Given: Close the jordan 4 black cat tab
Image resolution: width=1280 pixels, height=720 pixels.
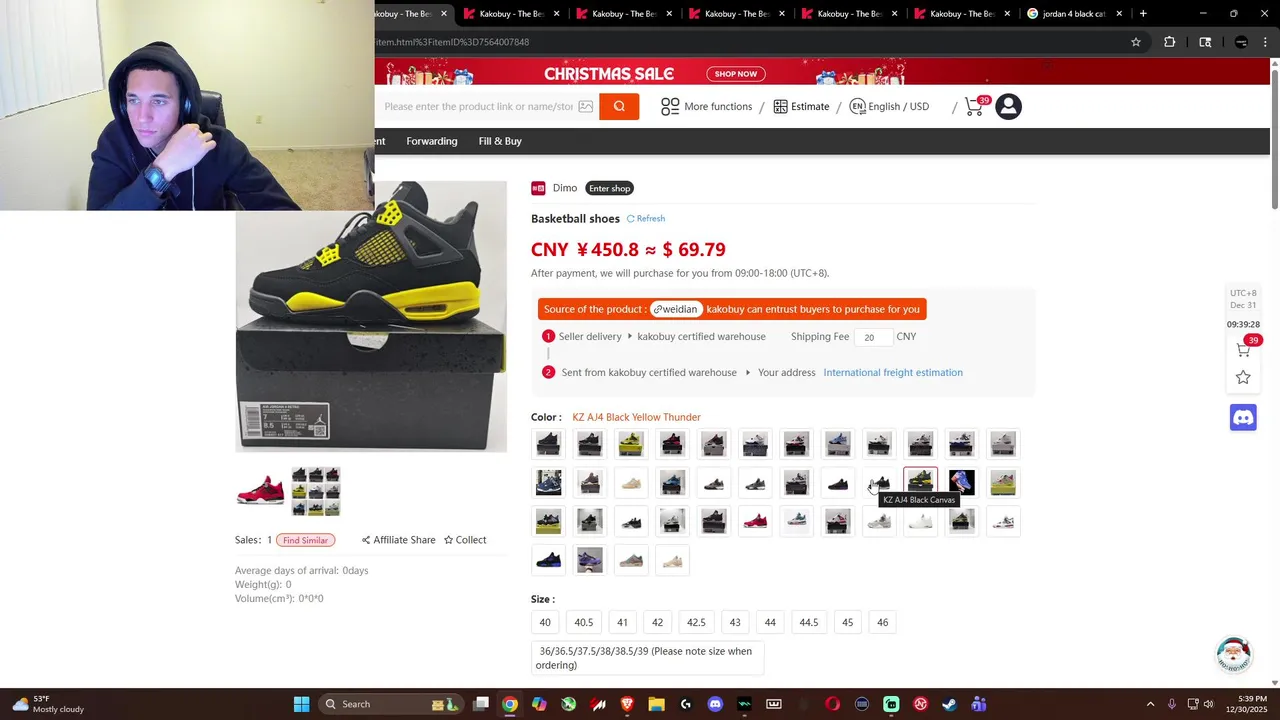Looking at the screenshot, I should (1119, 14).
